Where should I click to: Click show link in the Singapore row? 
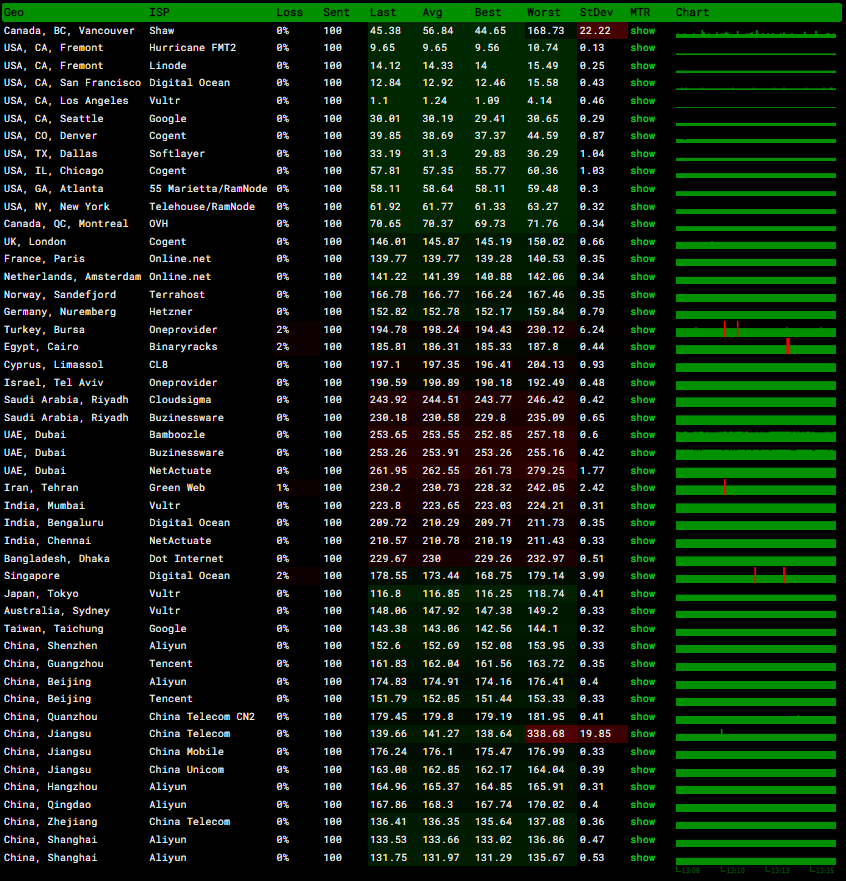coord(642,576)
